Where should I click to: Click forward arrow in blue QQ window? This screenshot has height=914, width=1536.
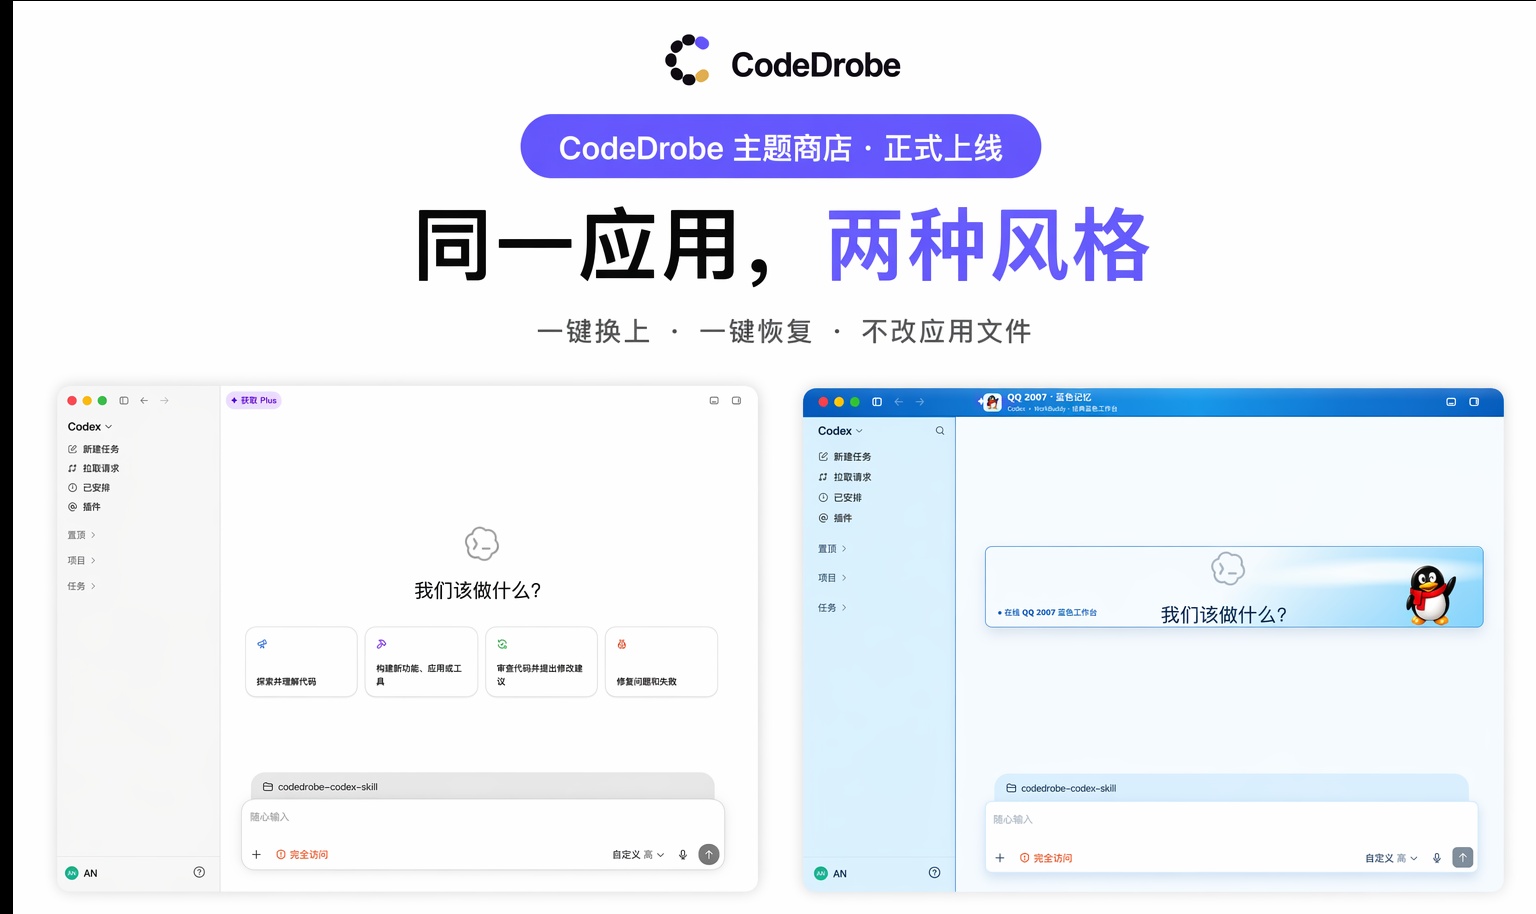click(920, 401)
